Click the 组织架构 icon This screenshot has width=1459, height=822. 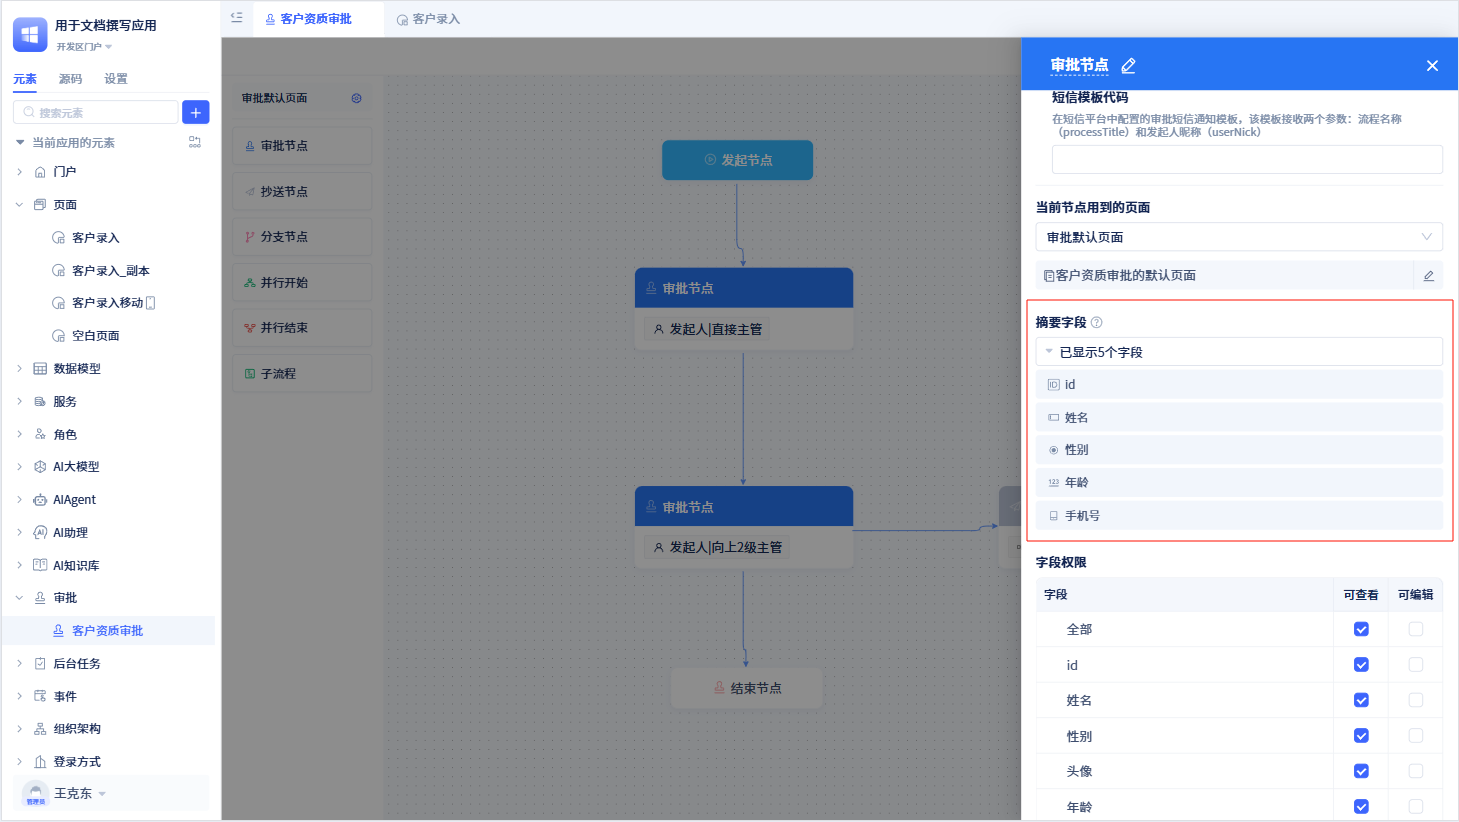tap(40, 729)
